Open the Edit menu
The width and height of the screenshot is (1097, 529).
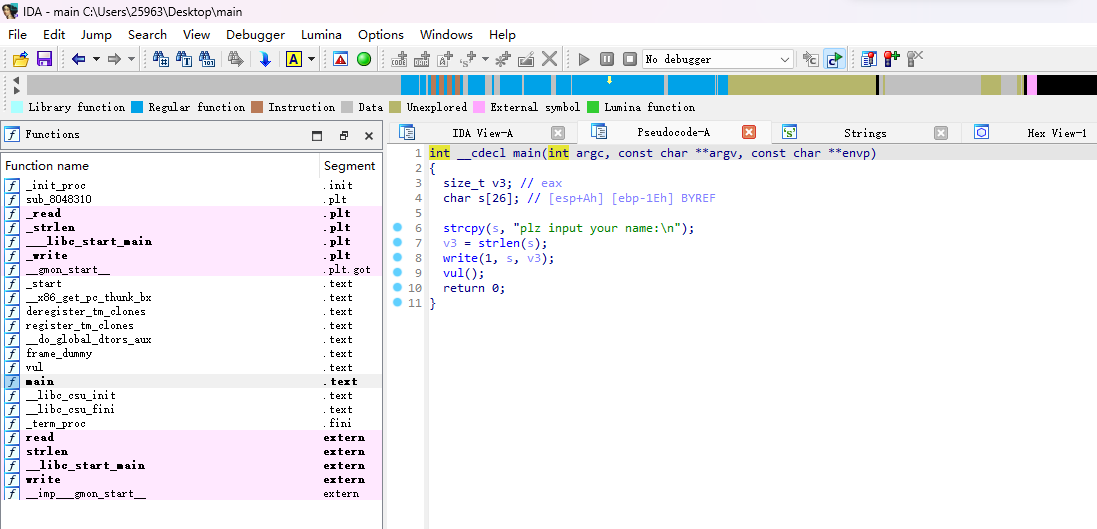point(54,34)
